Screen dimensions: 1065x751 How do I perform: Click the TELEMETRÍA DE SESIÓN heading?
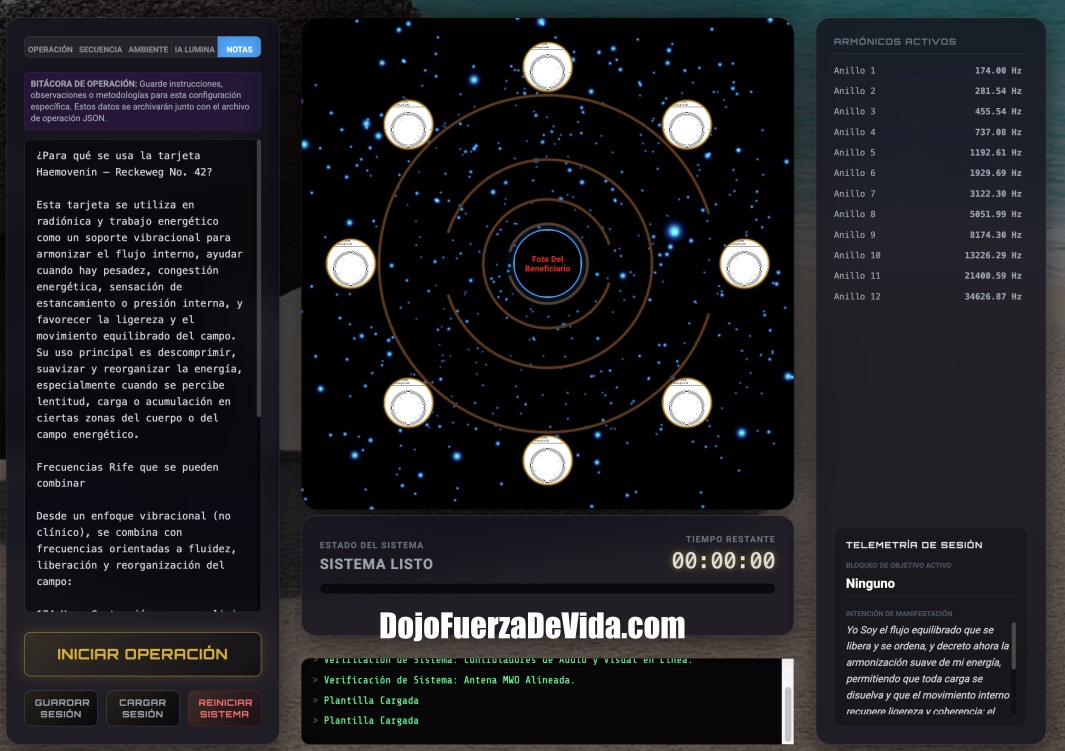pos(914,545)
